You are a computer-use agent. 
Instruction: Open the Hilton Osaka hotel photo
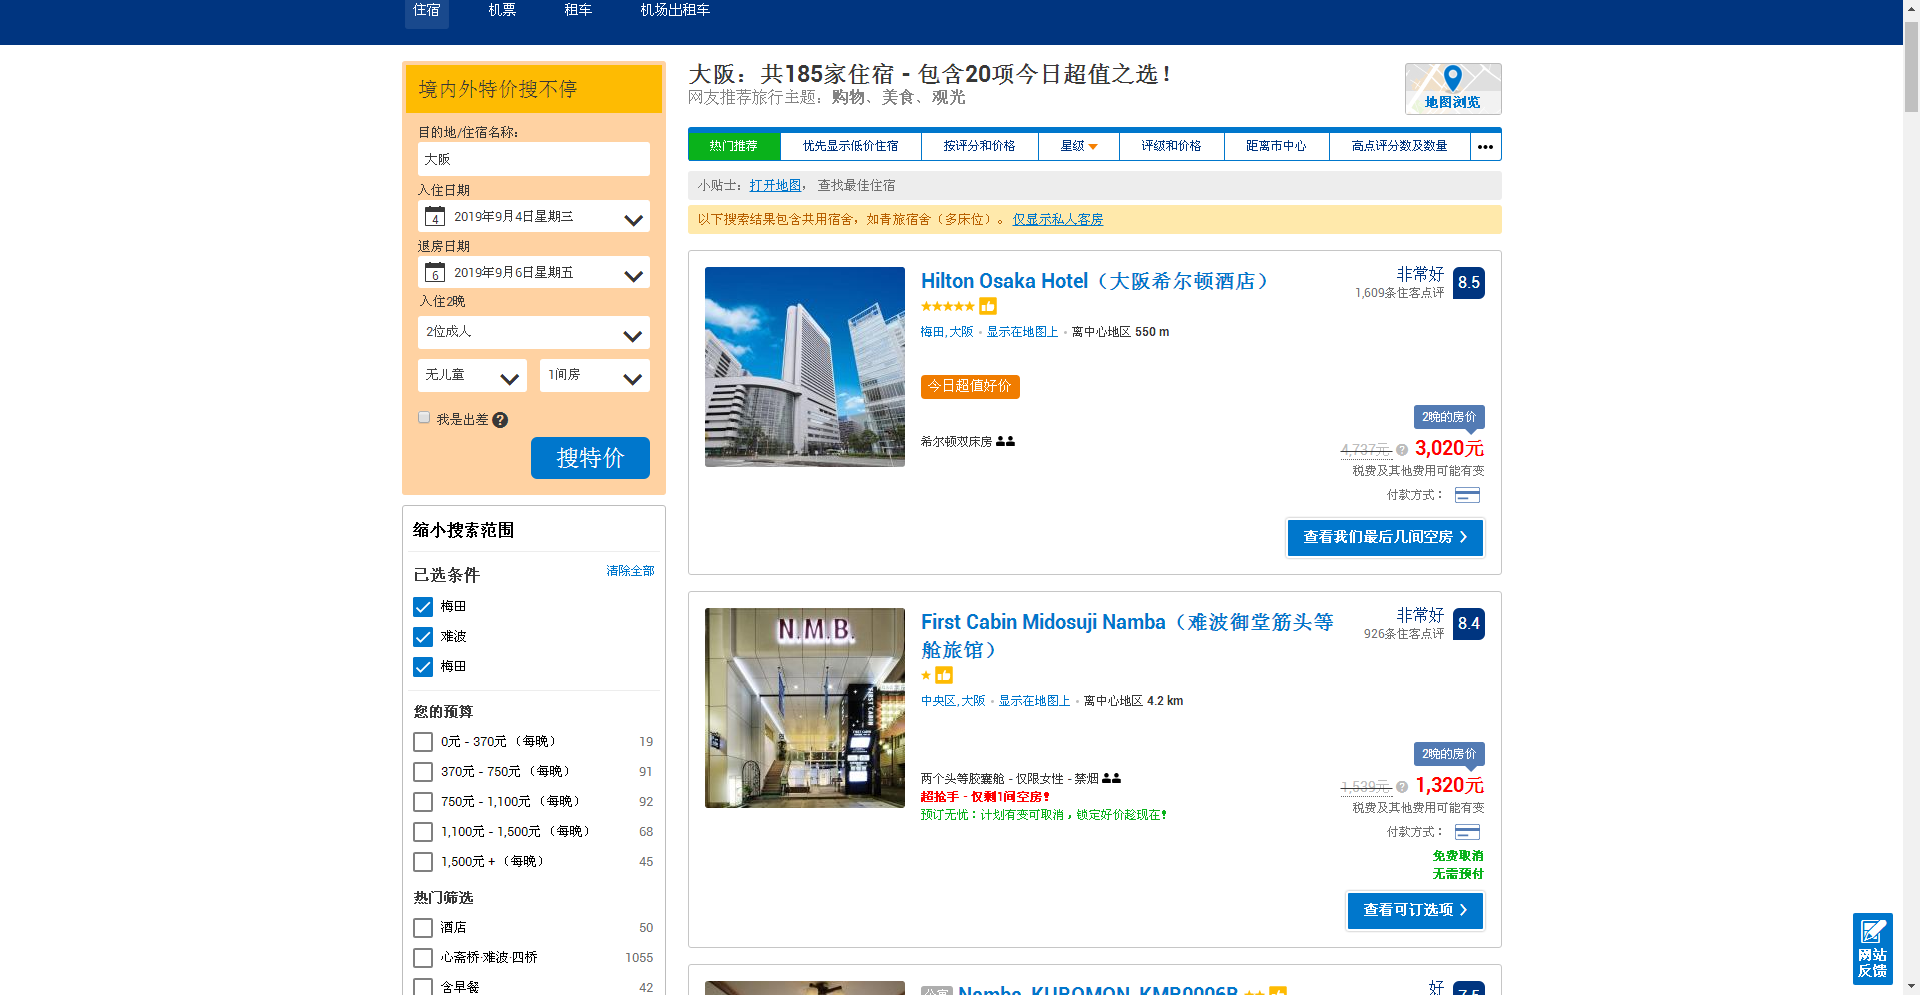pyautogui.click(x=805, y=367)
